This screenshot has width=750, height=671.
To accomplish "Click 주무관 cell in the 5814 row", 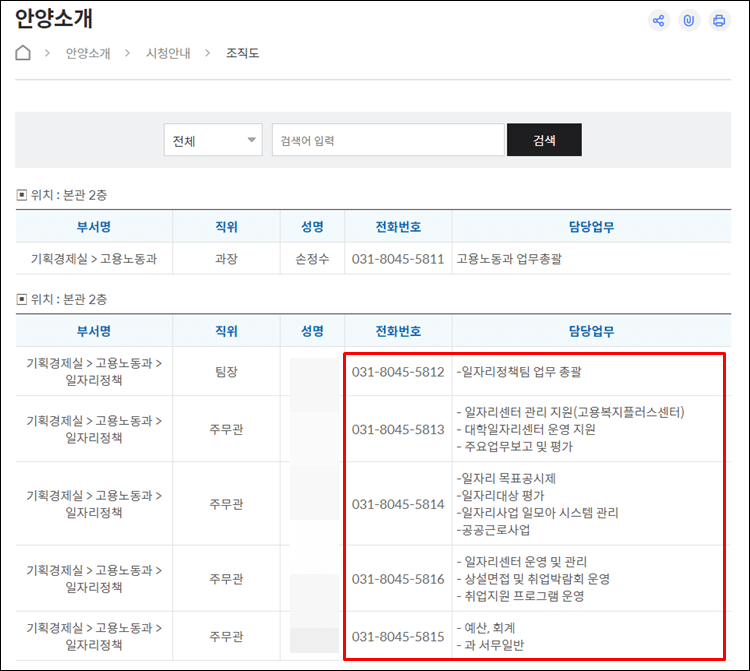I will (x=226, y=504).
